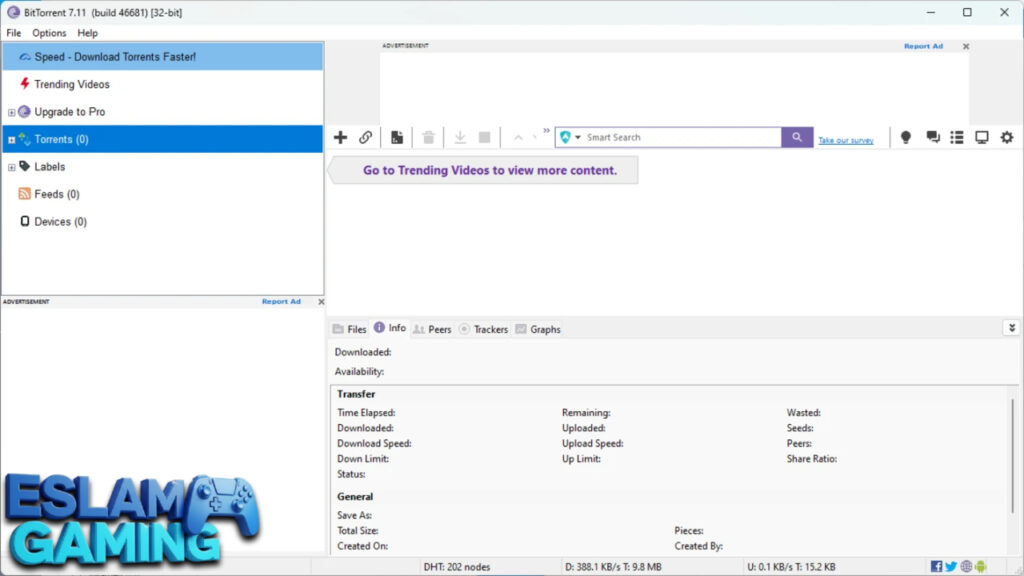
Task: Open the chat bubbles icon
Action: [x=933, y=137]
